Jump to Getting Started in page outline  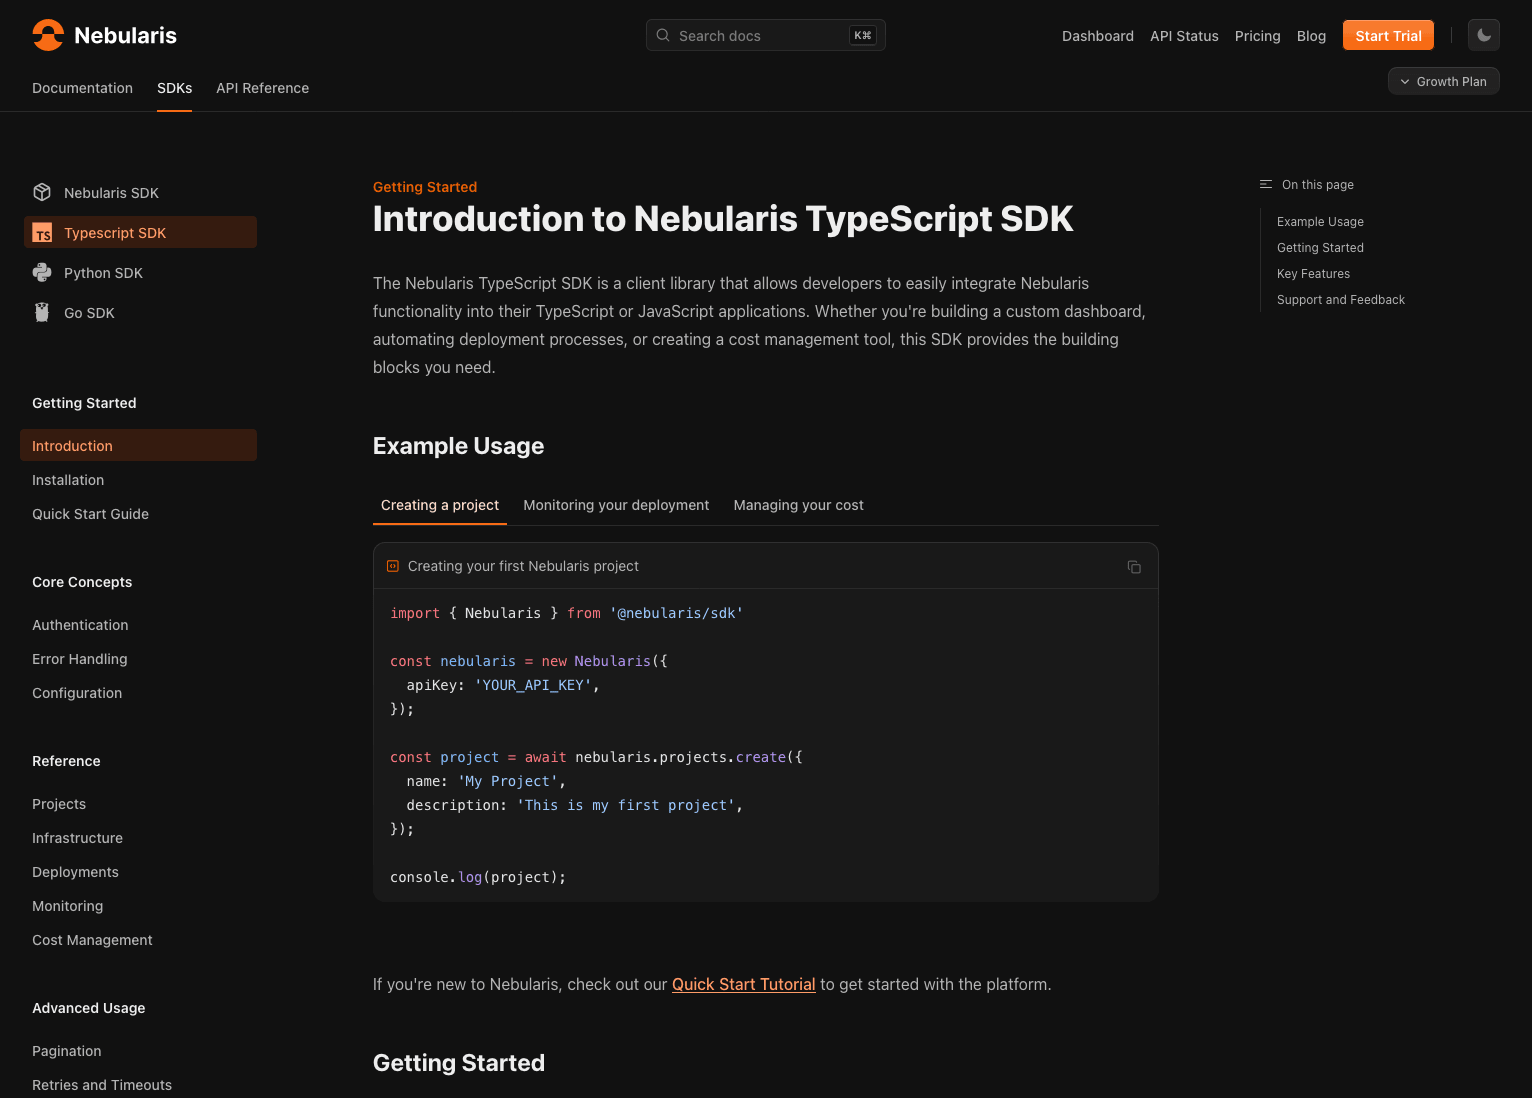tap(1320, 248)
